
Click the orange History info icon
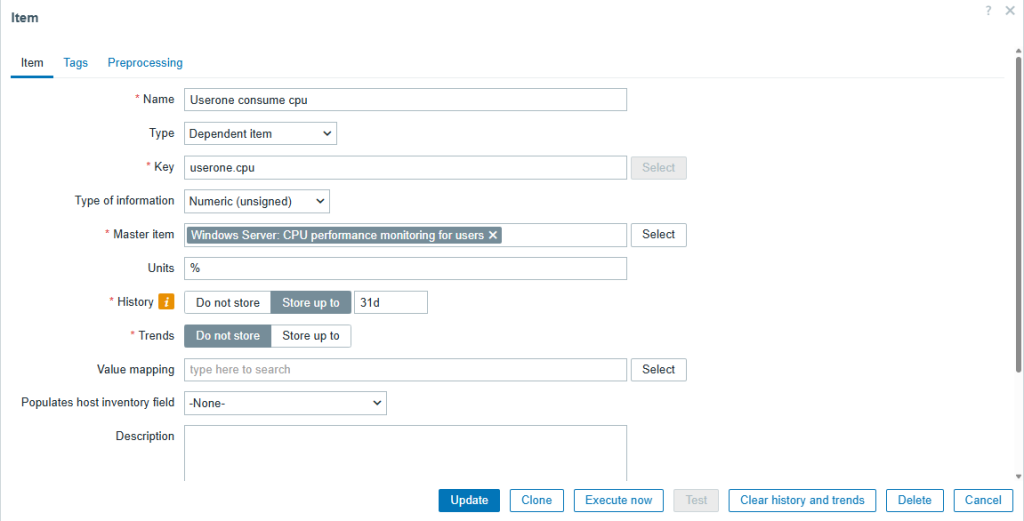[167, 302]
